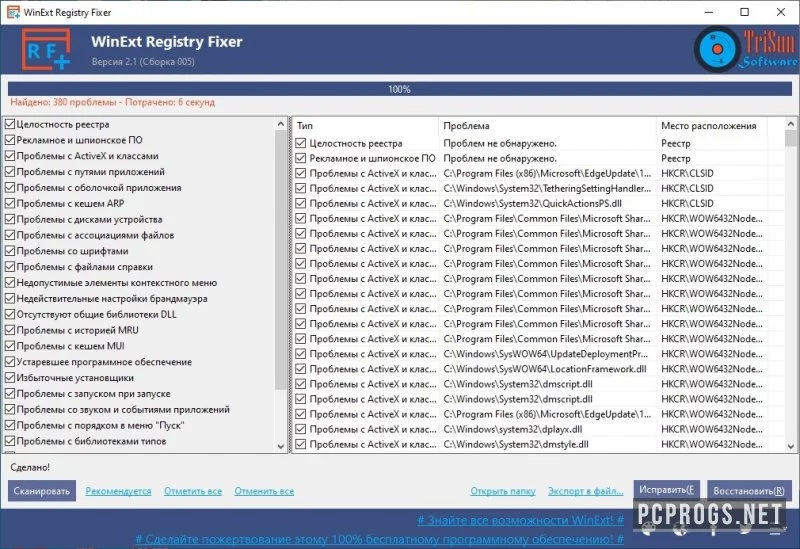800x549 pixels.
Task: Toggle Устаревшее программное обеспечение checkbox
Action: click(10, 362)
